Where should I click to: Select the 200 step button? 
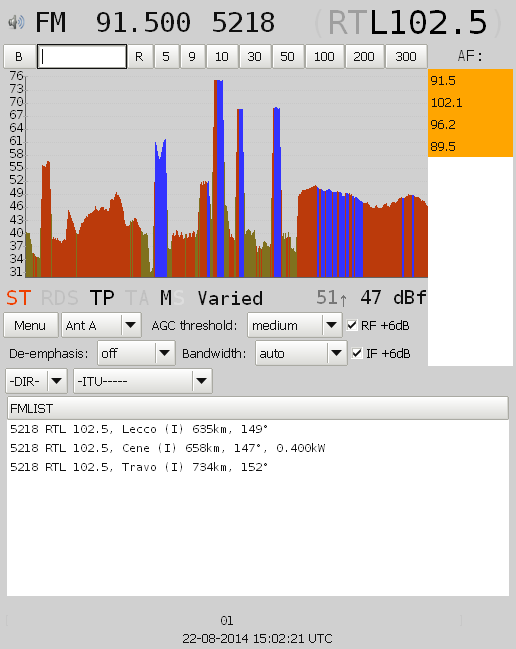pos(364,56)
